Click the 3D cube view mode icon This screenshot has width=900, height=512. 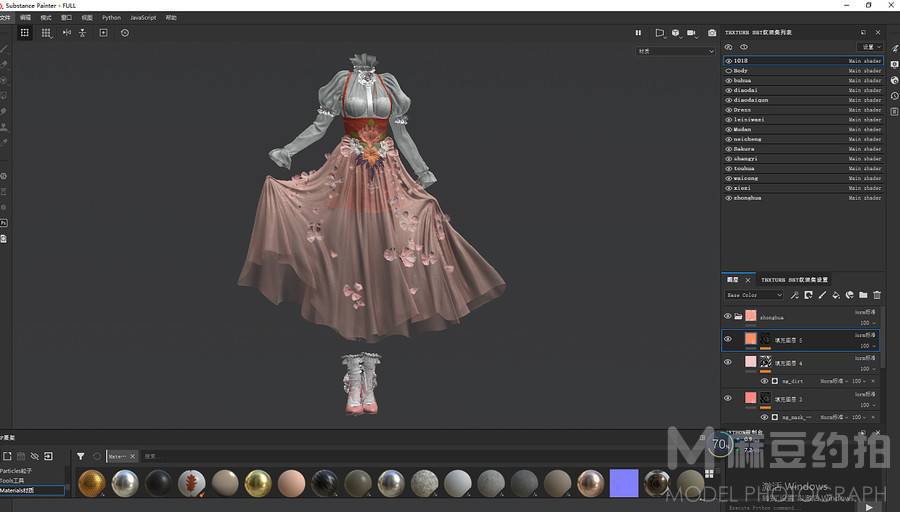(x=676, y=33)
